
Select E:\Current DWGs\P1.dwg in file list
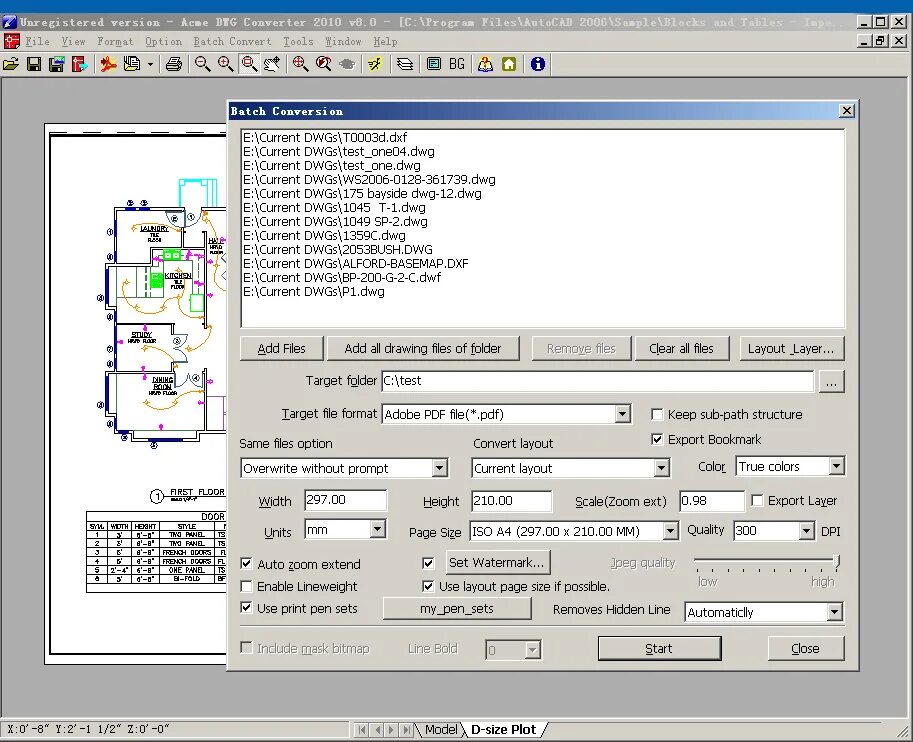click(314, 291)
